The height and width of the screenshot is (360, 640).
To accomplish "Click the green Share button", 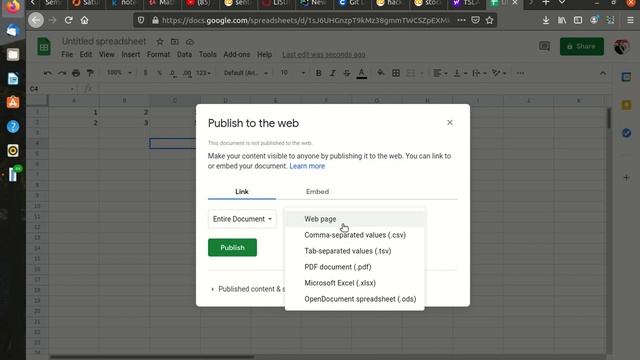I will pyautogui.click(x=582, y=47).
